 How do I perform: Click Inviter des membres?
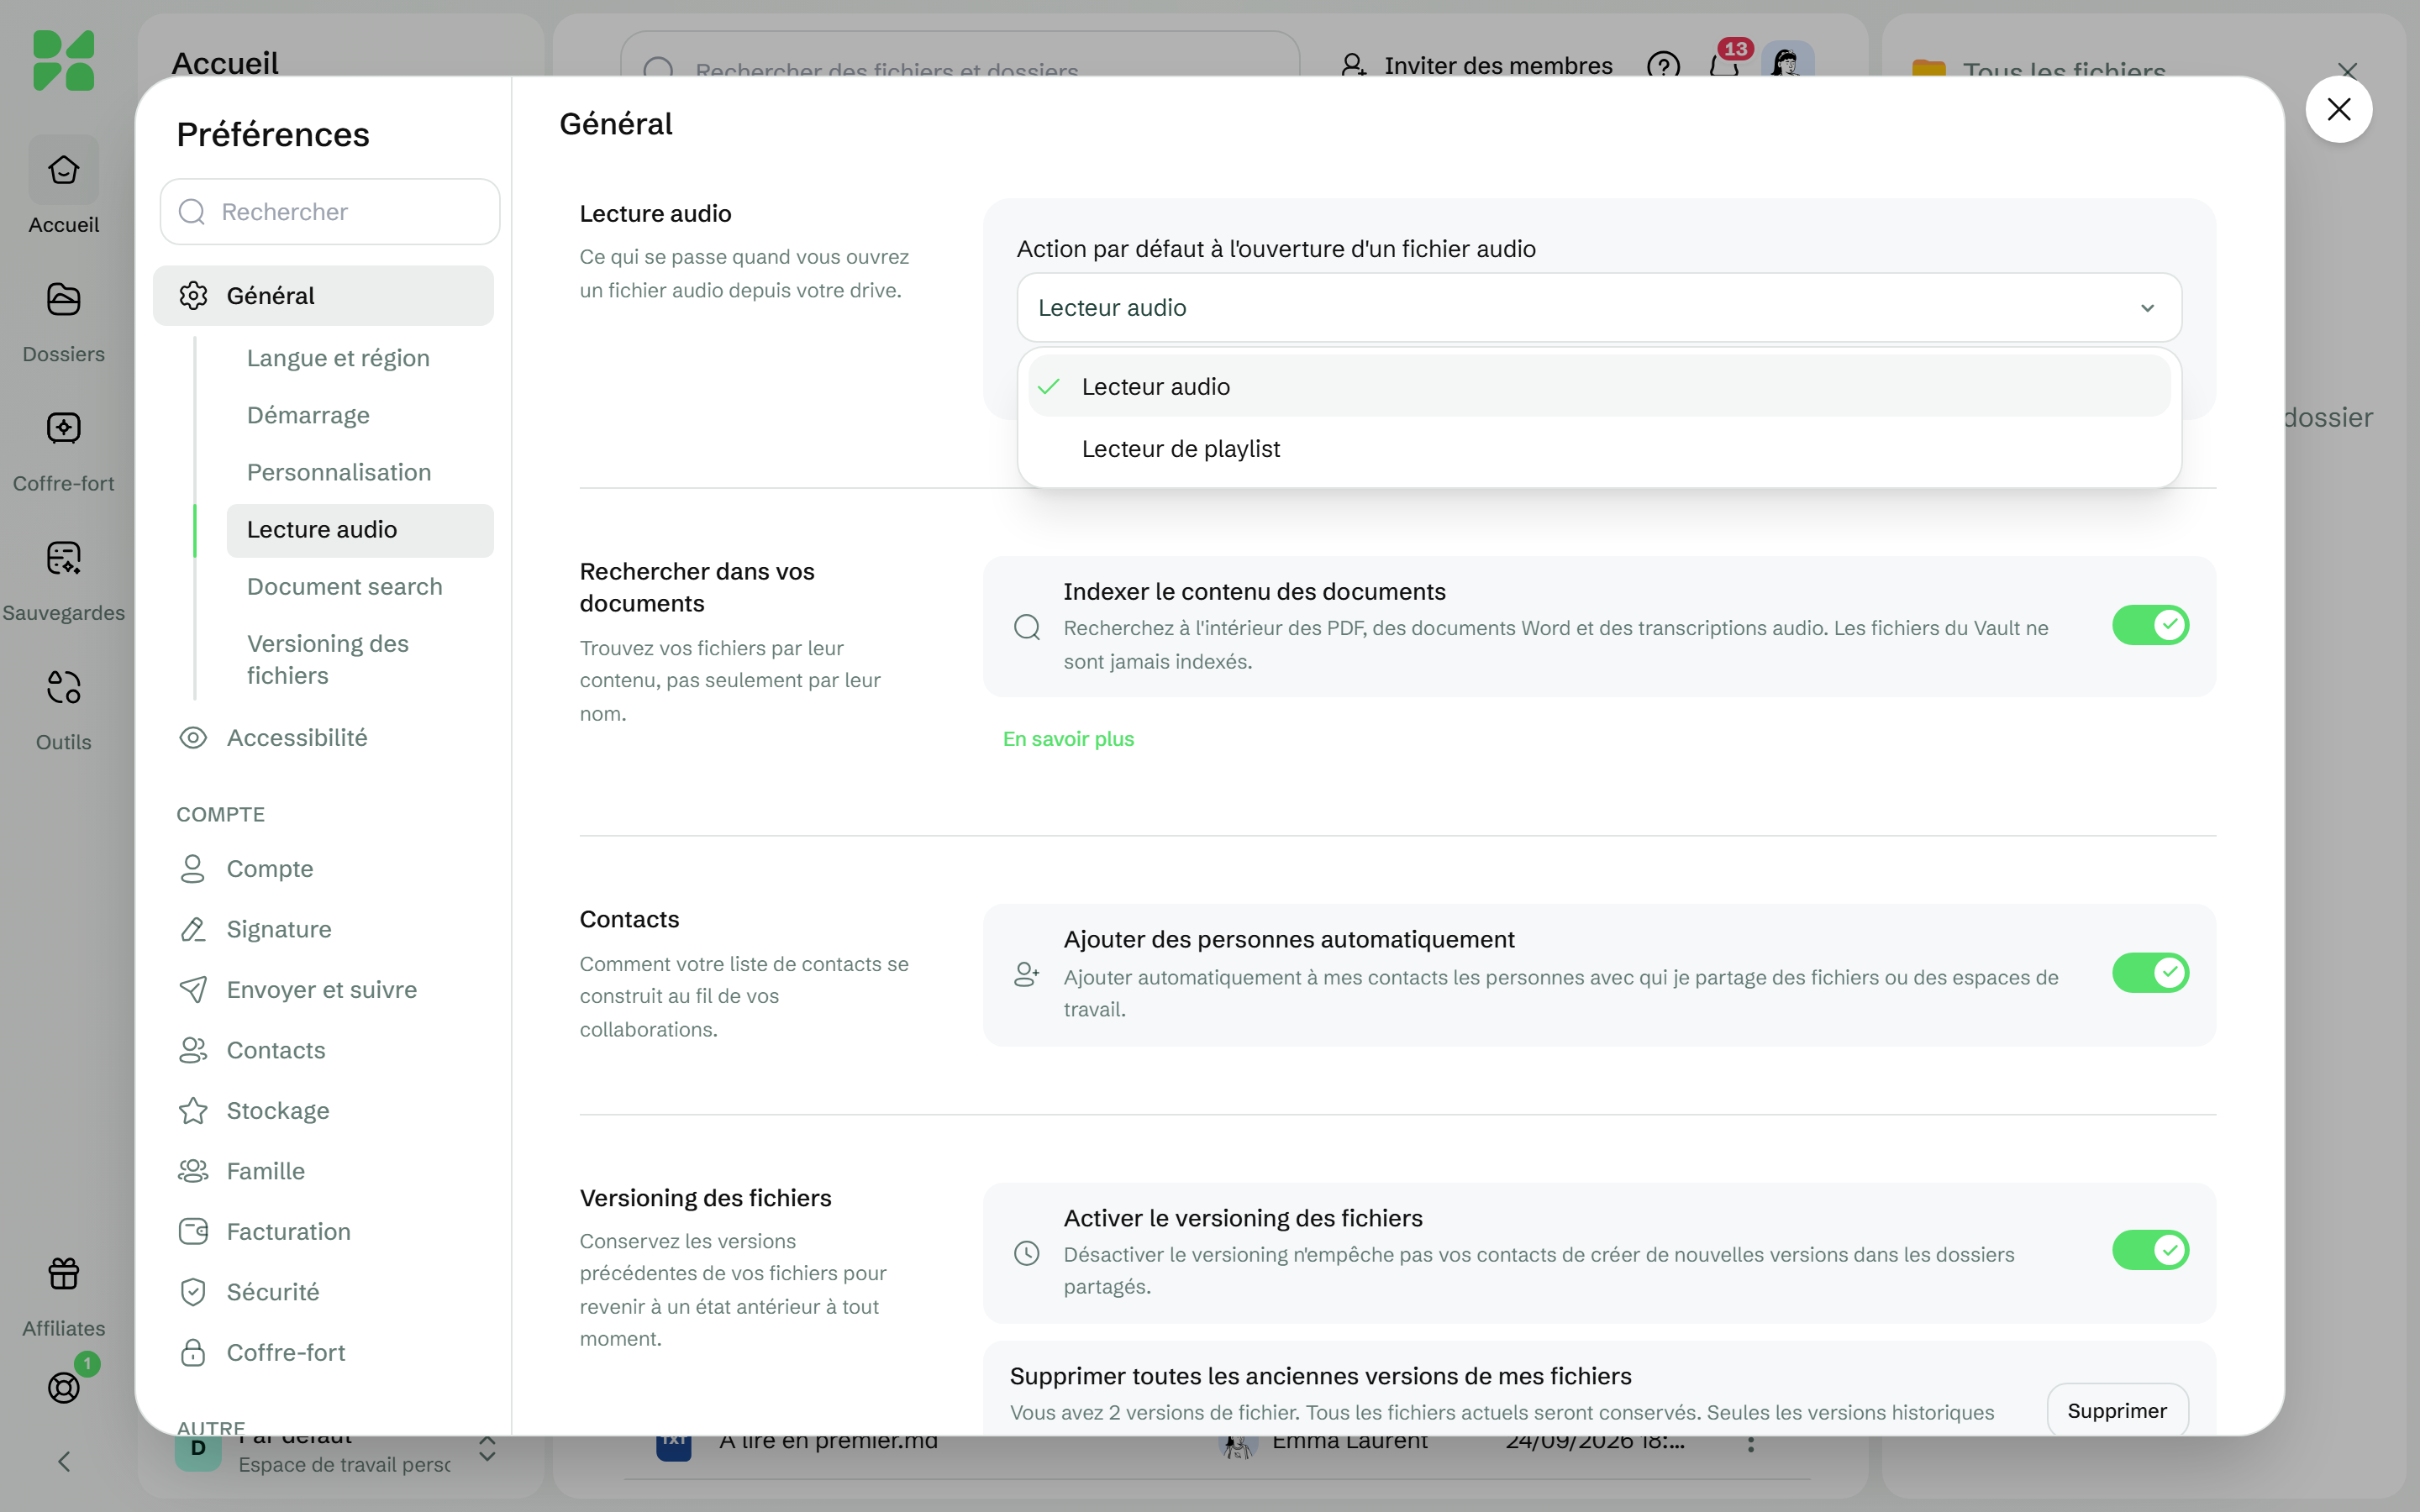pyautogui.click(x=1477, y=66)
